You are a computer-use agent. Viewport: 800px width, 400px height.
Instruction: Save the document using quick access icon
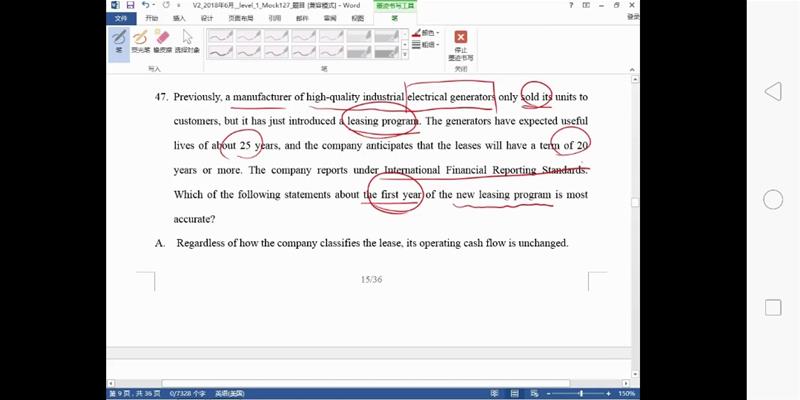point(130,5)
